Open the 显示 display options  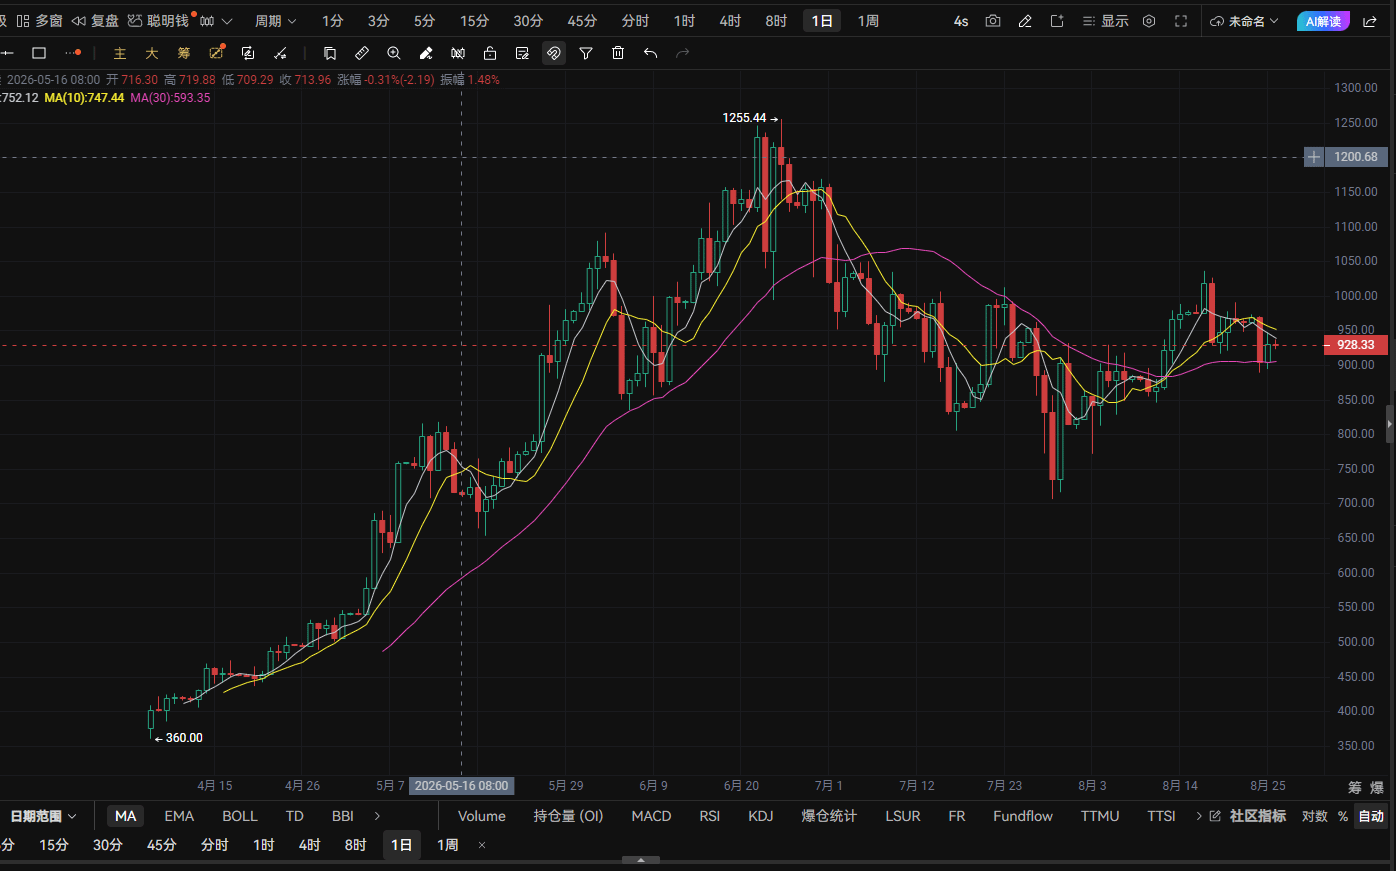coord(1106,21)
